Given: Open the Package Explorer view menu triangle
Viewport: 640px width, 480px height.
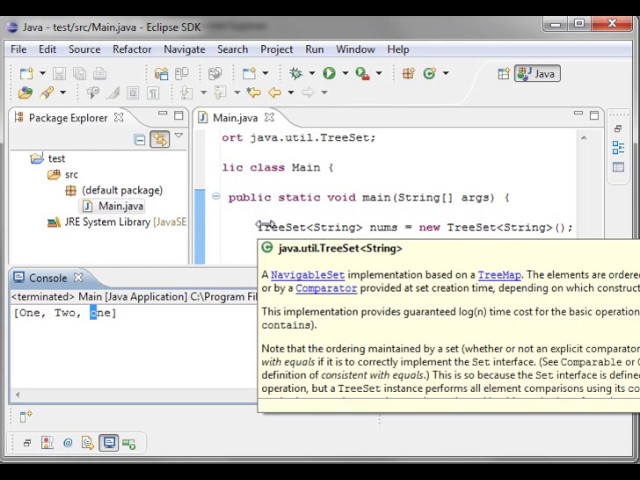Looking at the screenshot, I should pyautogui.click(x=179, y=135).
